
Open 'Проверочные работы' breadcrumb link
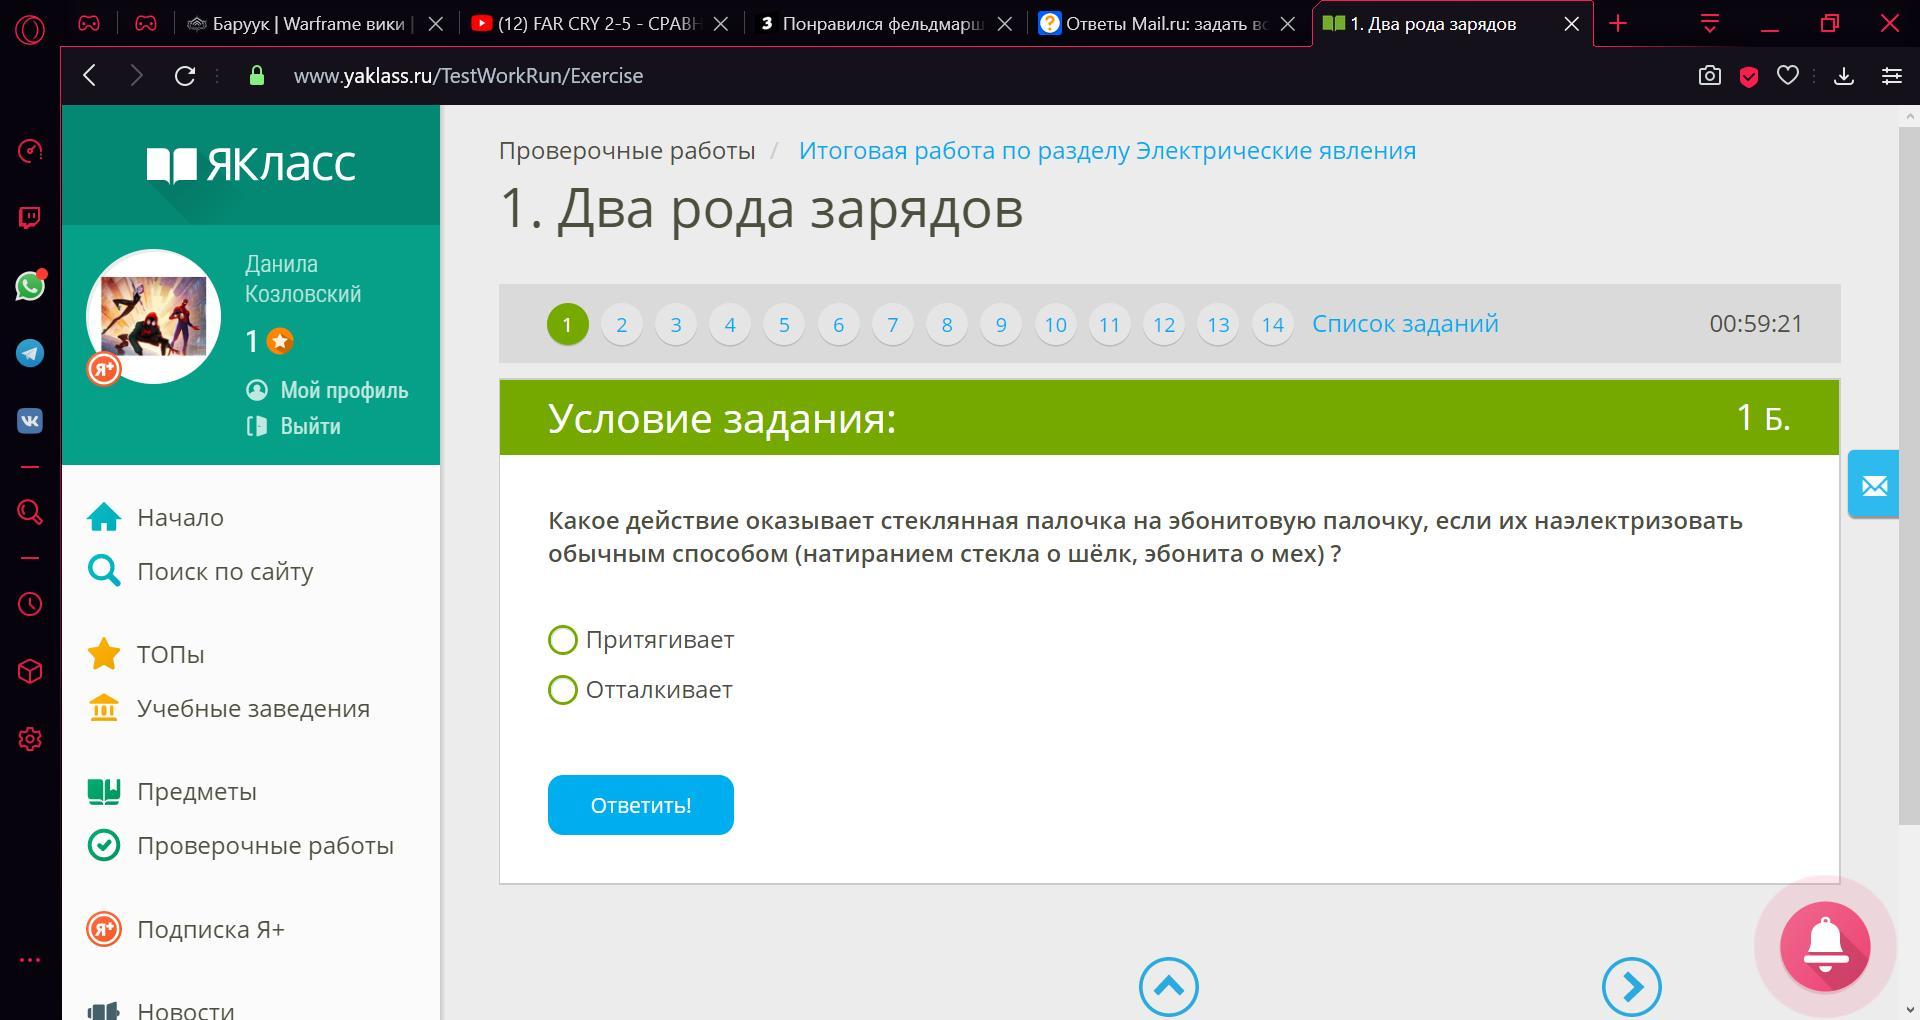click(627, 150)
